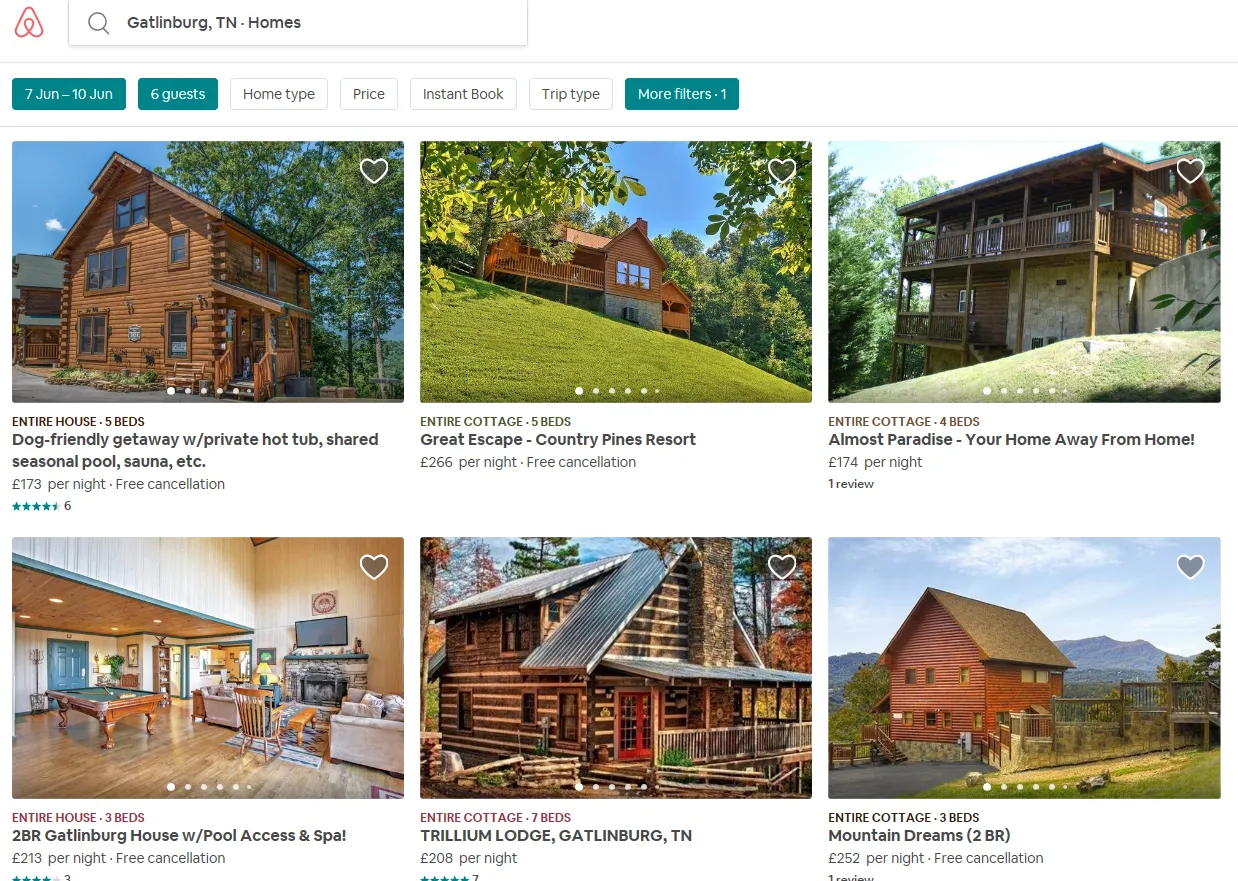Click the Airbnb logo icon
Image resolution: width=1238 pixels, height=881 pixels.
pyautogui.click(x=29, y=22)
